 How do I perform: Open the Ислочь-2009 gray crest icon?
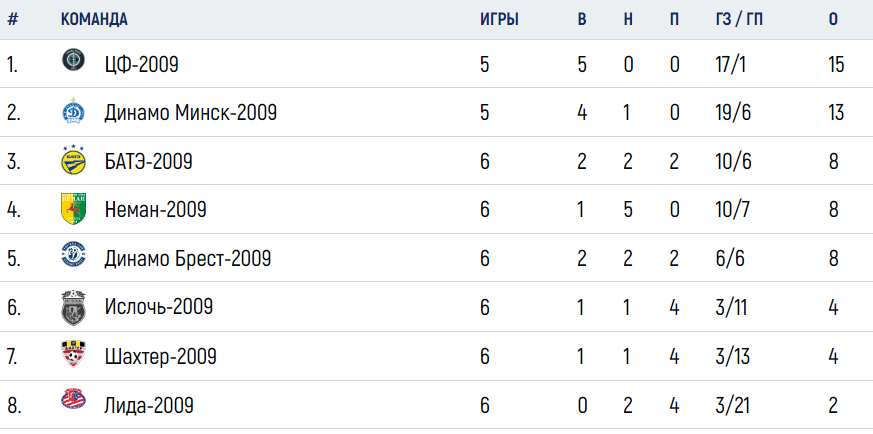point(73,307)
